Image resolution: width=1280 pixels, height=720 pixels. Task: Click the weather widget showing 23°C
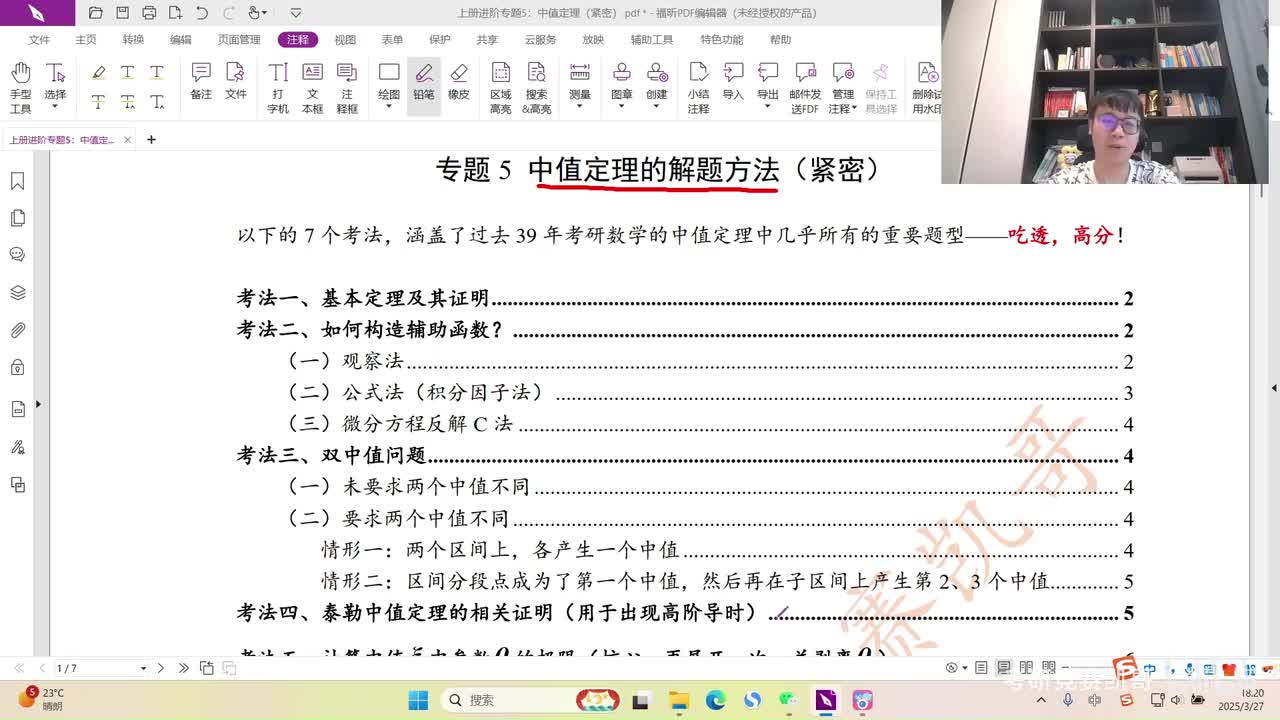pos(42,699)
